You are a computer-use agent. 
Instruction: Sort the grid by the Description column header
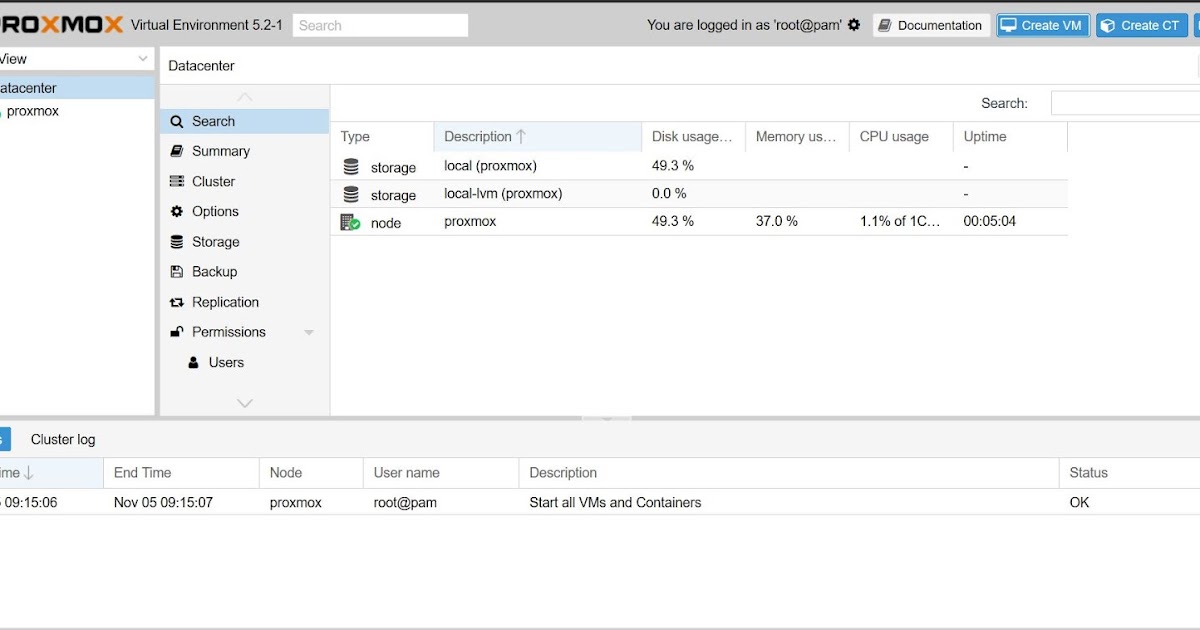click(x=478, y=136)
